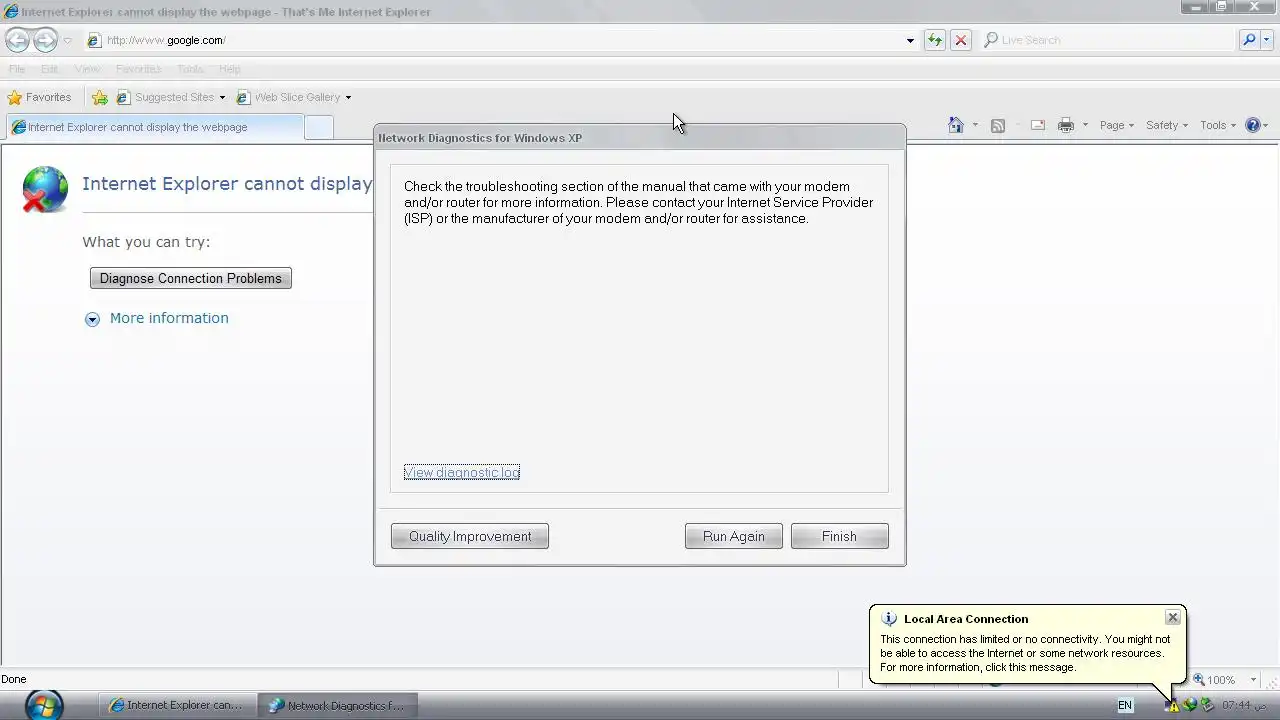Open the Print dropdown arrow
Screen dimensions: 1280x720
(x=1085, y=126)
